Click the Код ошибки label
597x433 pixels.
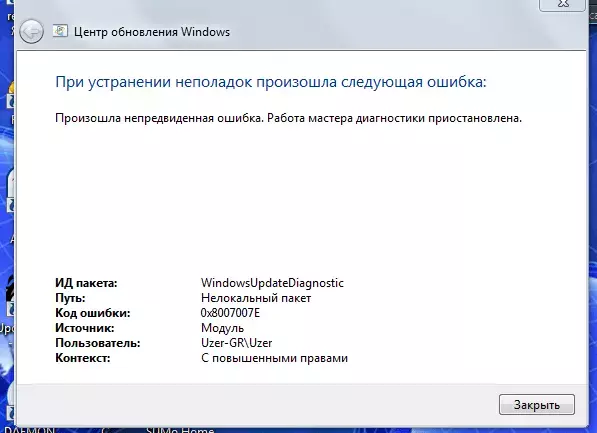pyautogui.click(x=93, y=313)
